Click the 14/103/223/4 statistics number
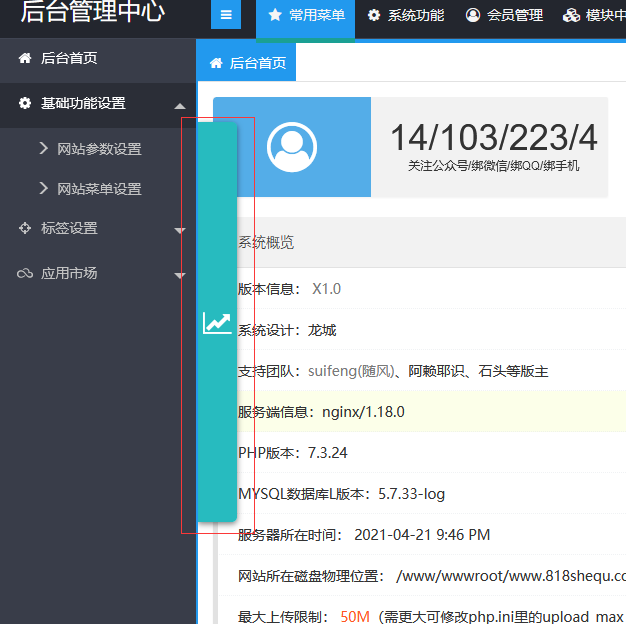The image size is (626, 624). [493, 138]
